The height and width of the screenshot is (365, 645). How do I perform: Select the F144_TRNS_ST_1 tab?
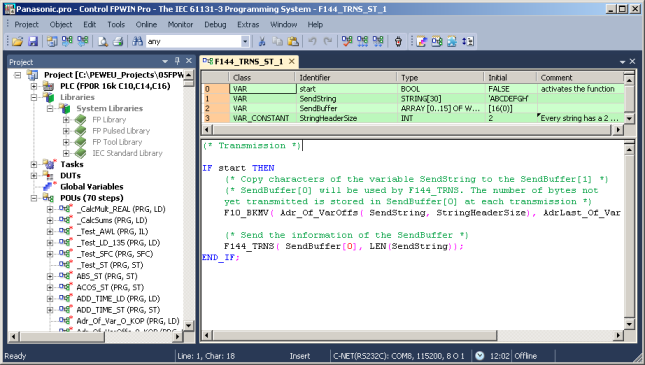tap(248, 61)
